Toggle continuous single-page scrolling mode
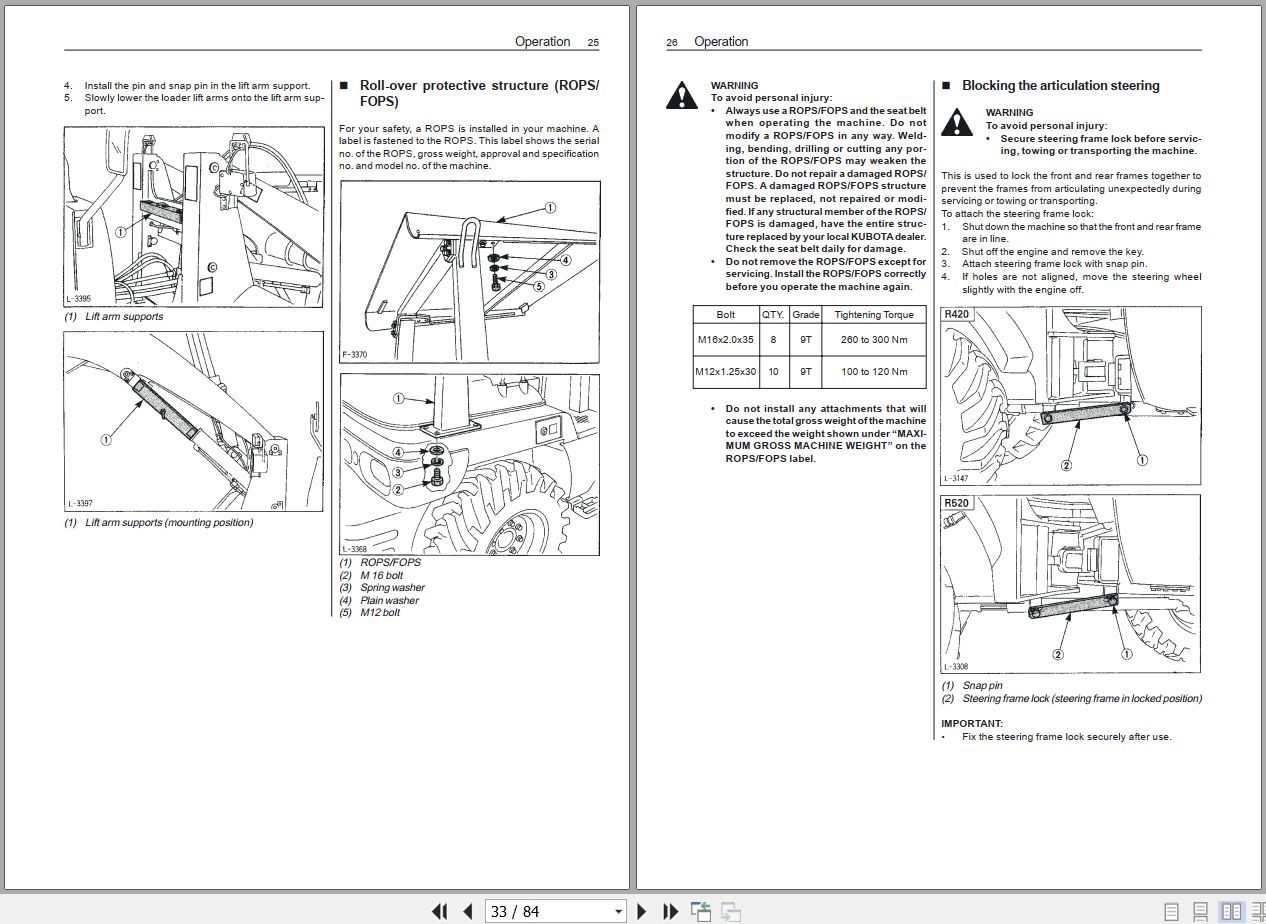The width and height of the screenshot is (1266, 924). 1200,910
